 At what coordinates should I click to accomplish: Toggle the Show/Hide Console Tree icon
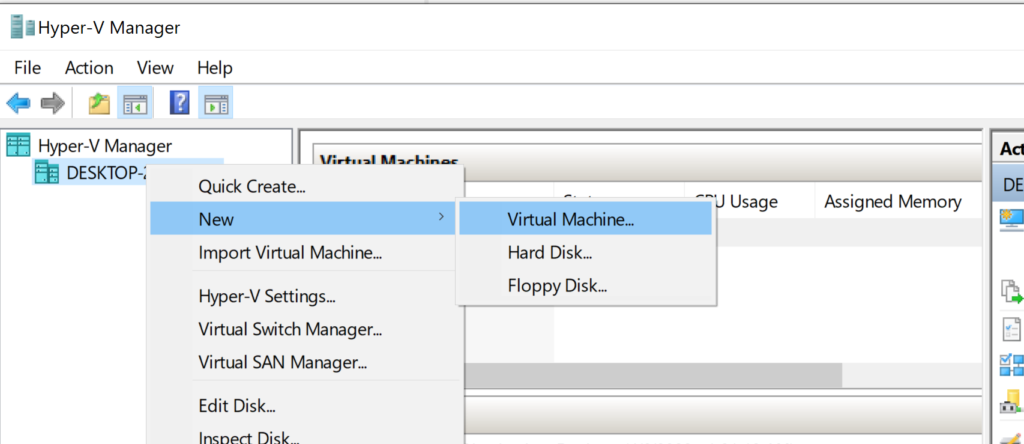coord(135,103)
